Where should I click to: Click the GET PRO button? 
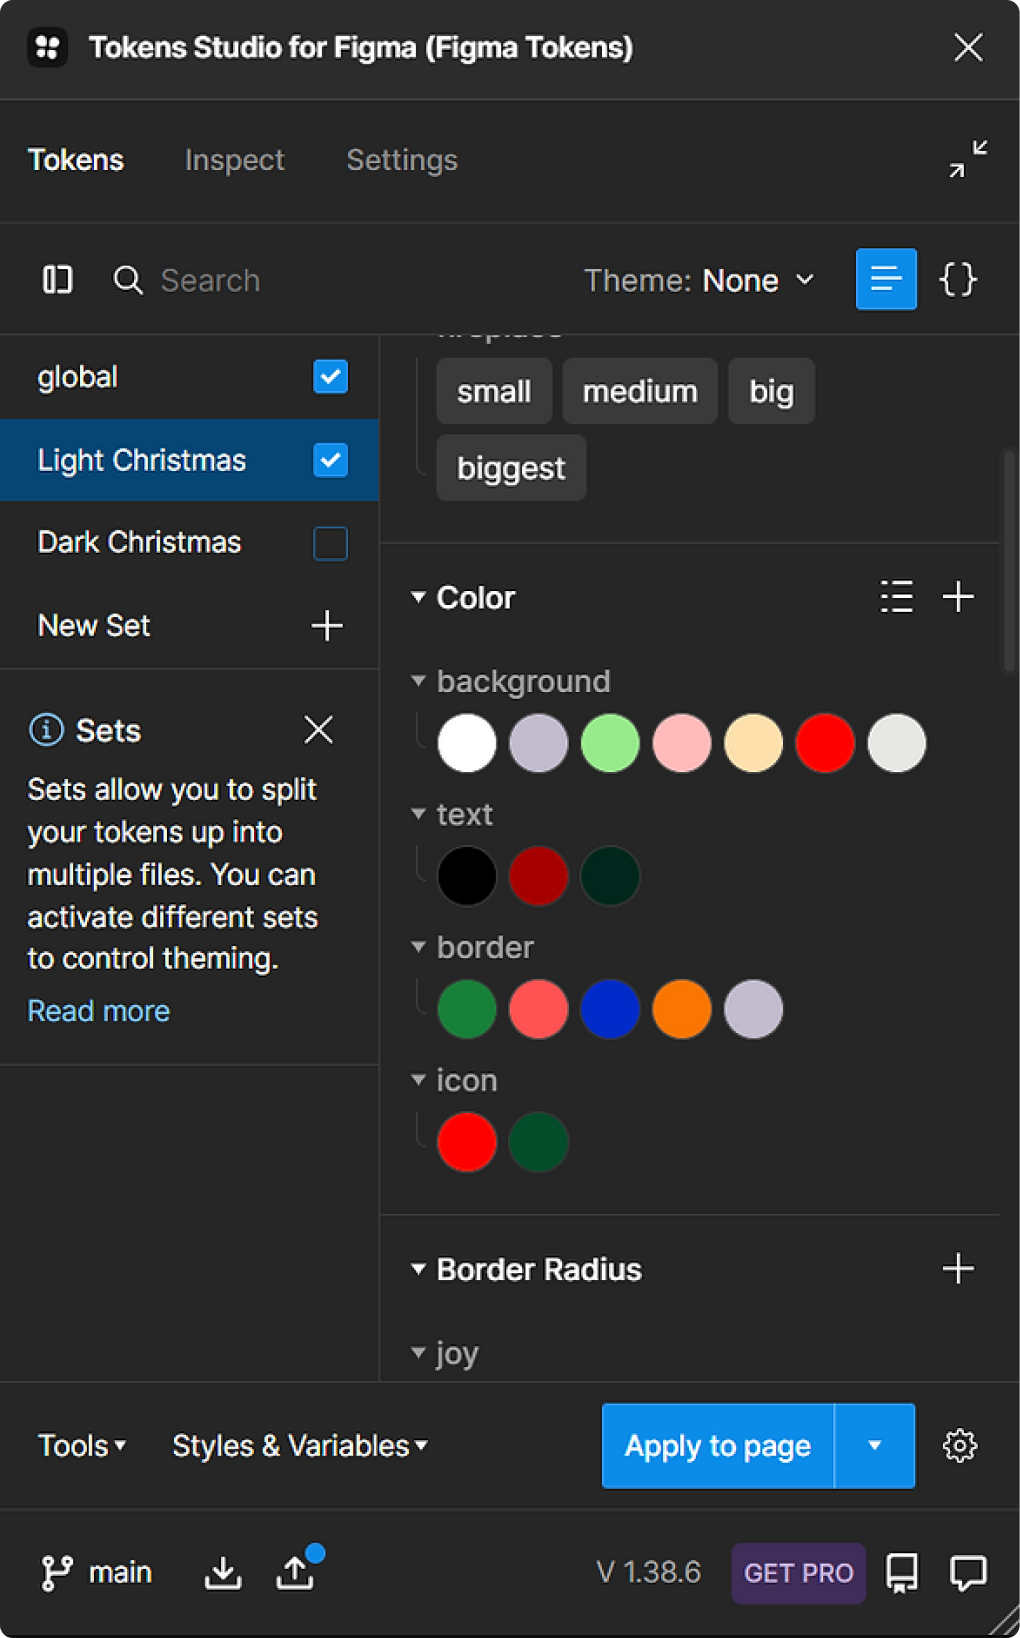[x=798, y=1573]
